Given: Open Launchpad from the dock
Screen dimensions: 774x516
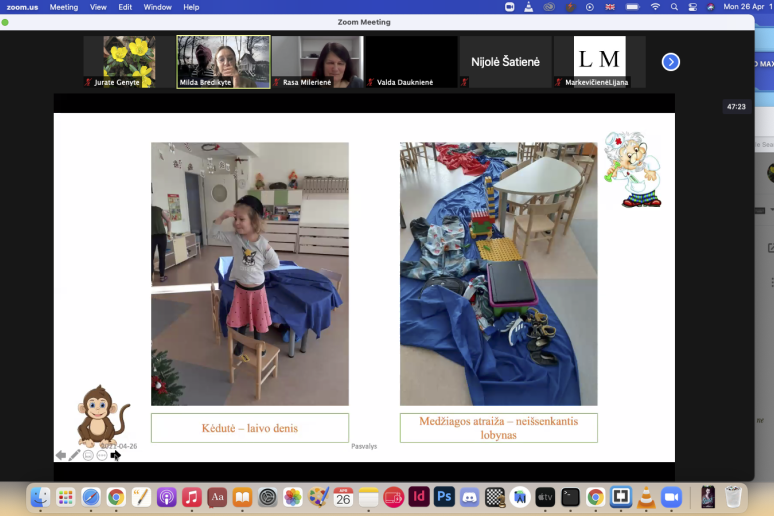Looking at the screenshot, I should click(x=65, y=497).
